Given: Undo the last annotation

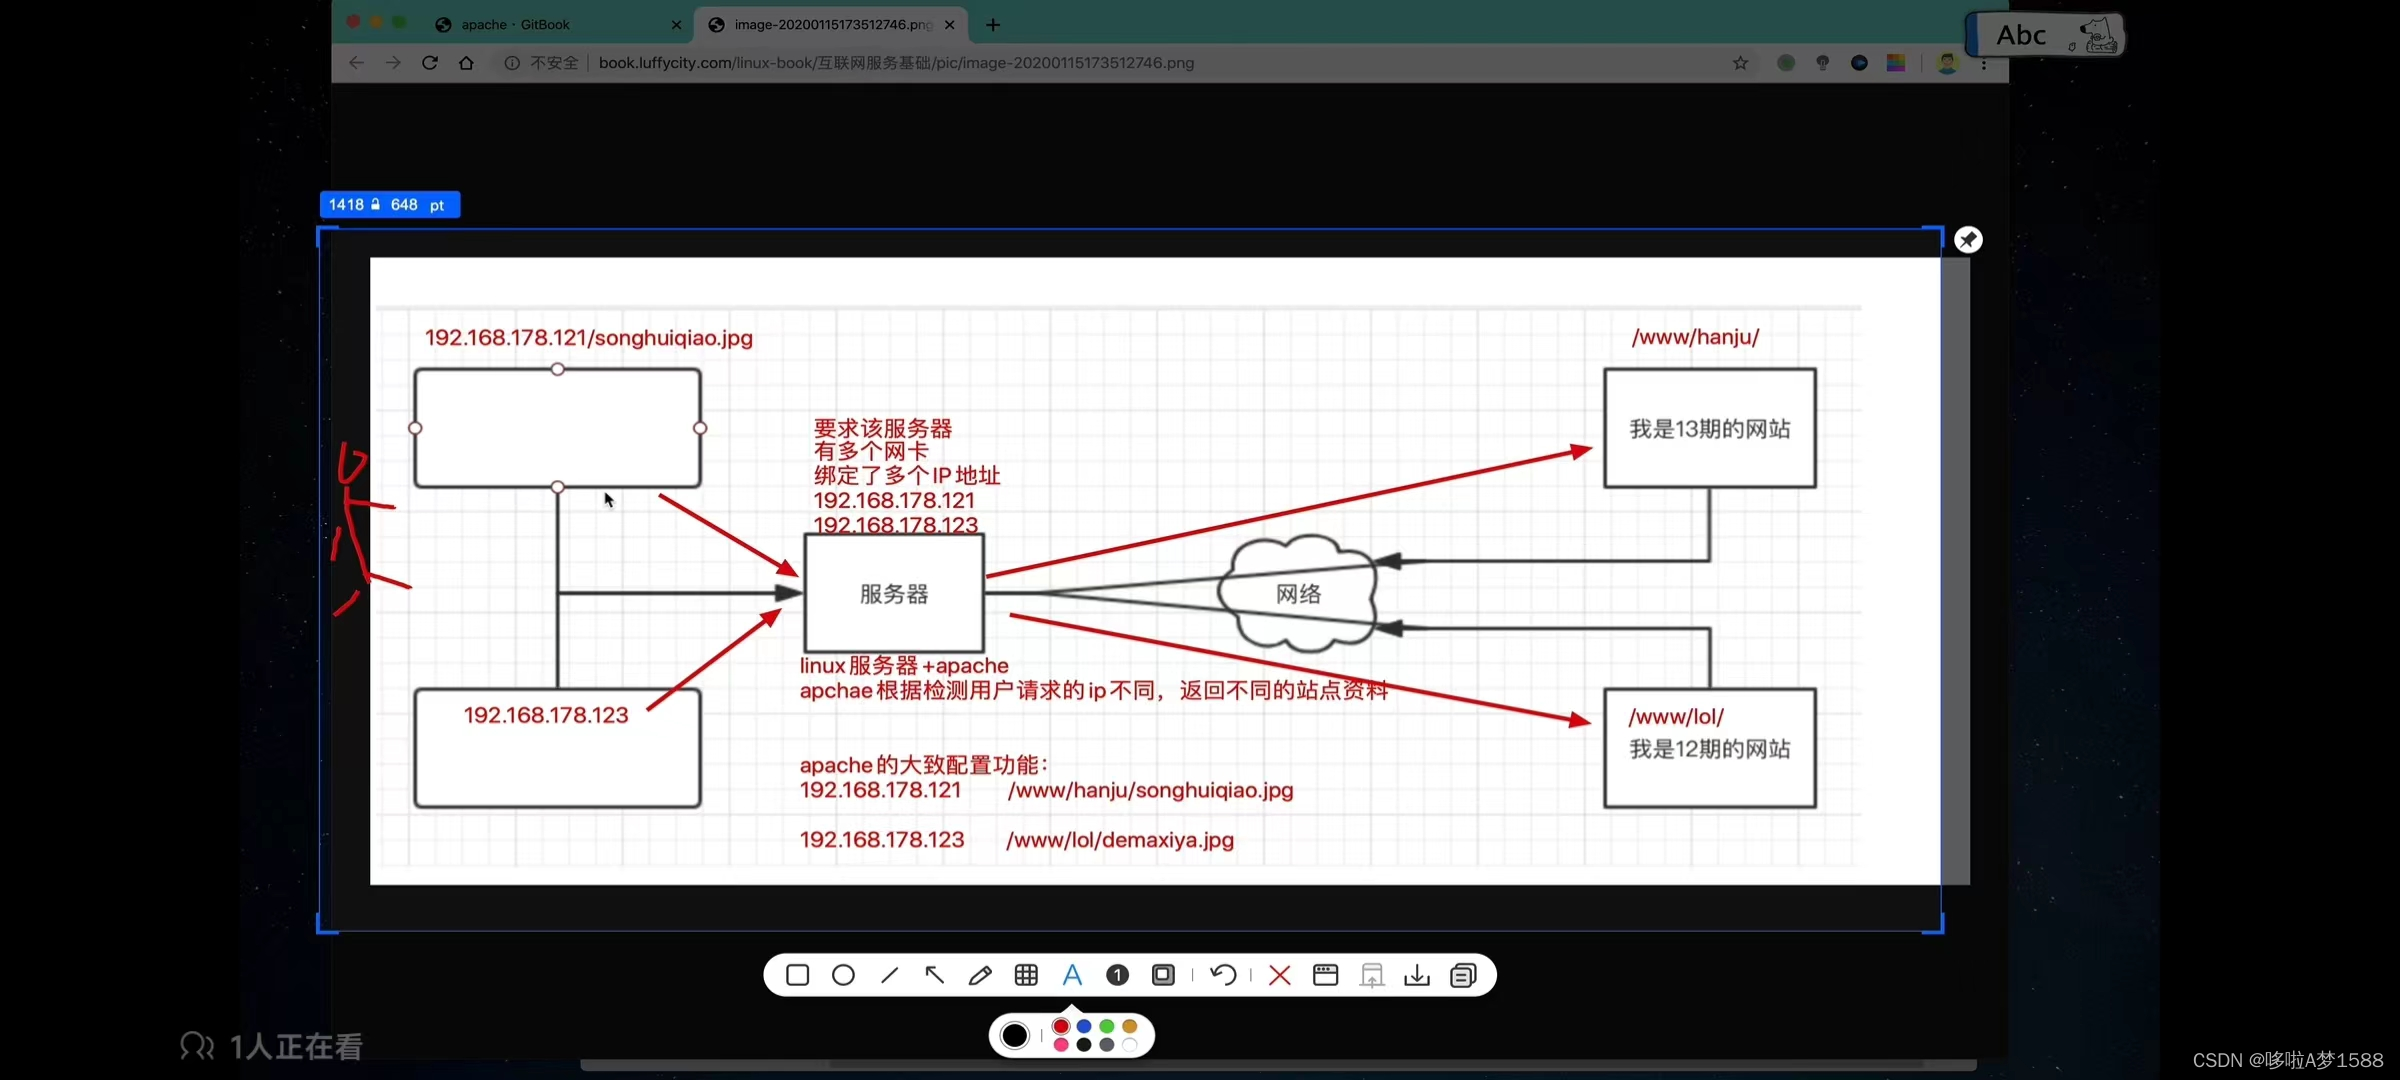Looking at the screenshot, I should (x=1223, y=975).
